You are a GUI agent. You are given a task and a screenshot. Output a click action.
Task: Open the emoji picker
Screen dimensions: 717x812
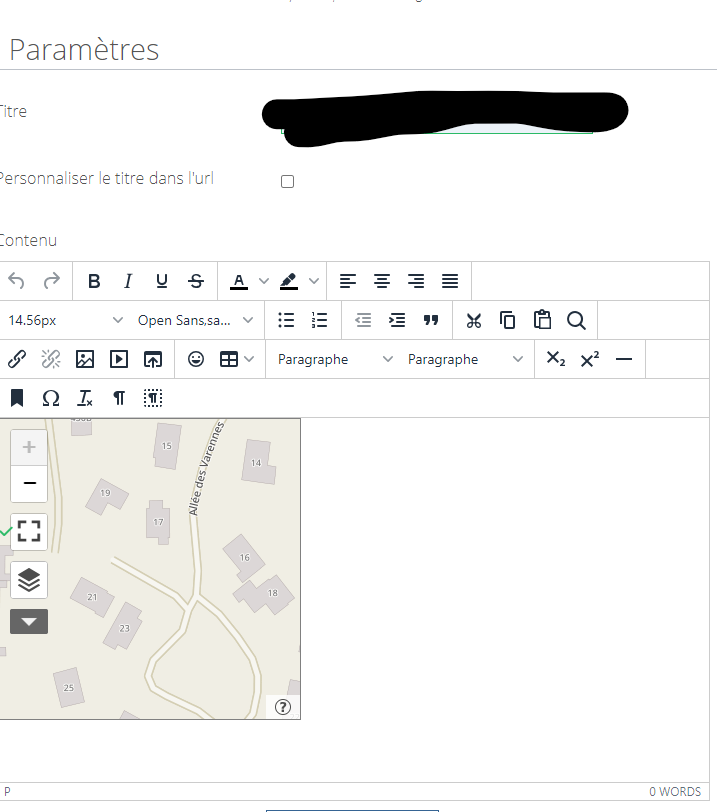tap(196, 359)
